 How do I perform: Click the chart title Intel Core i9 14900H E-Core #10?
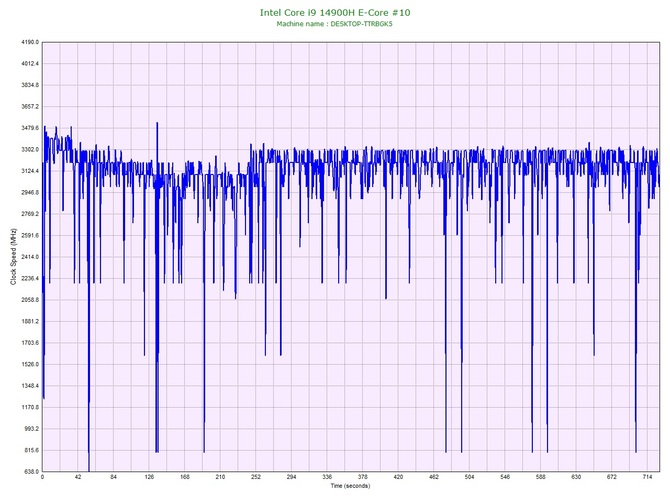coord(335,12)
